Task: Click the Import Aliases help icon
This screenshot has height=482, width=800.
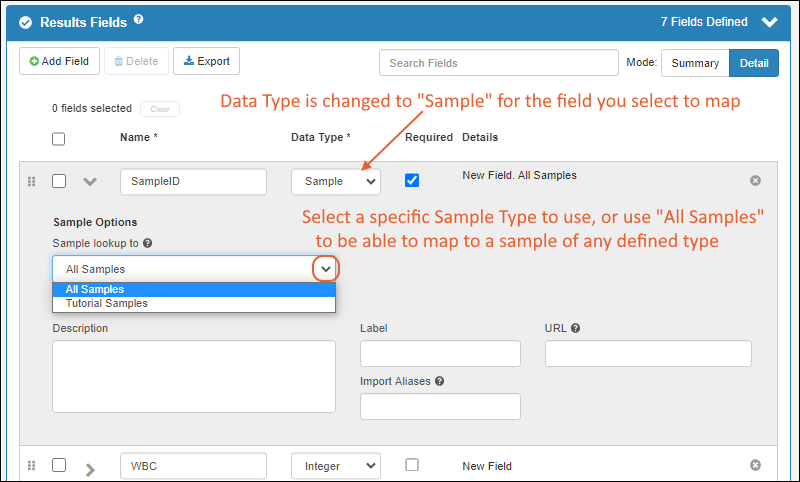Action: point(440,381)
